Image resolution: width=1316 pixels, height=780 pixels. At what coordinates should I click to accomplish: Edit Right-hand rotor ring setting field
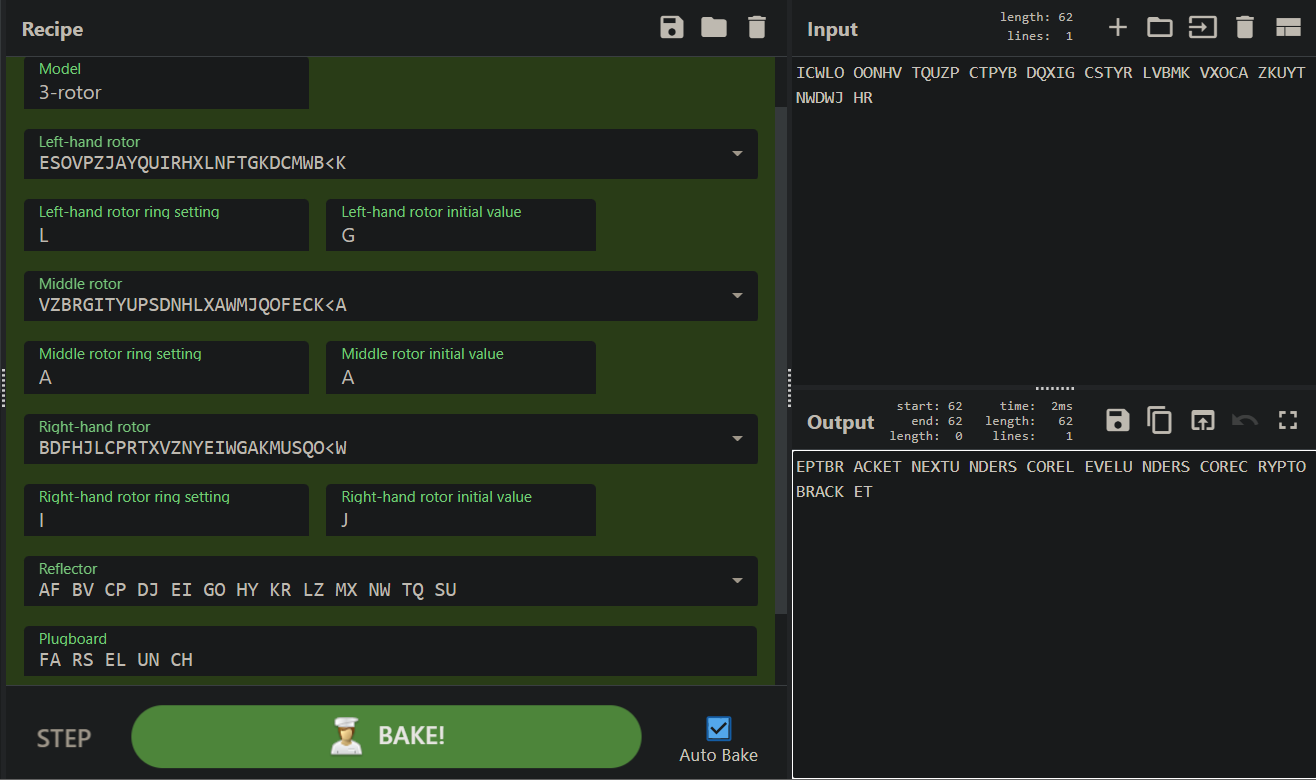point(166,510)
